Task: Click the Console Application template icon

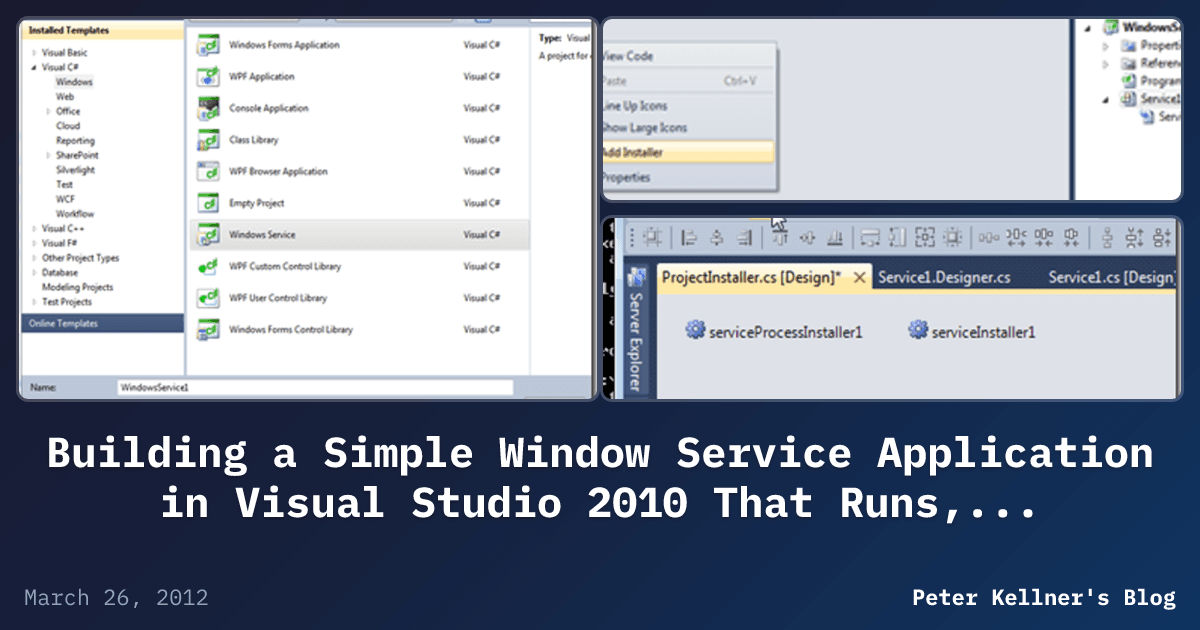Action: click(x=208, y=108)
